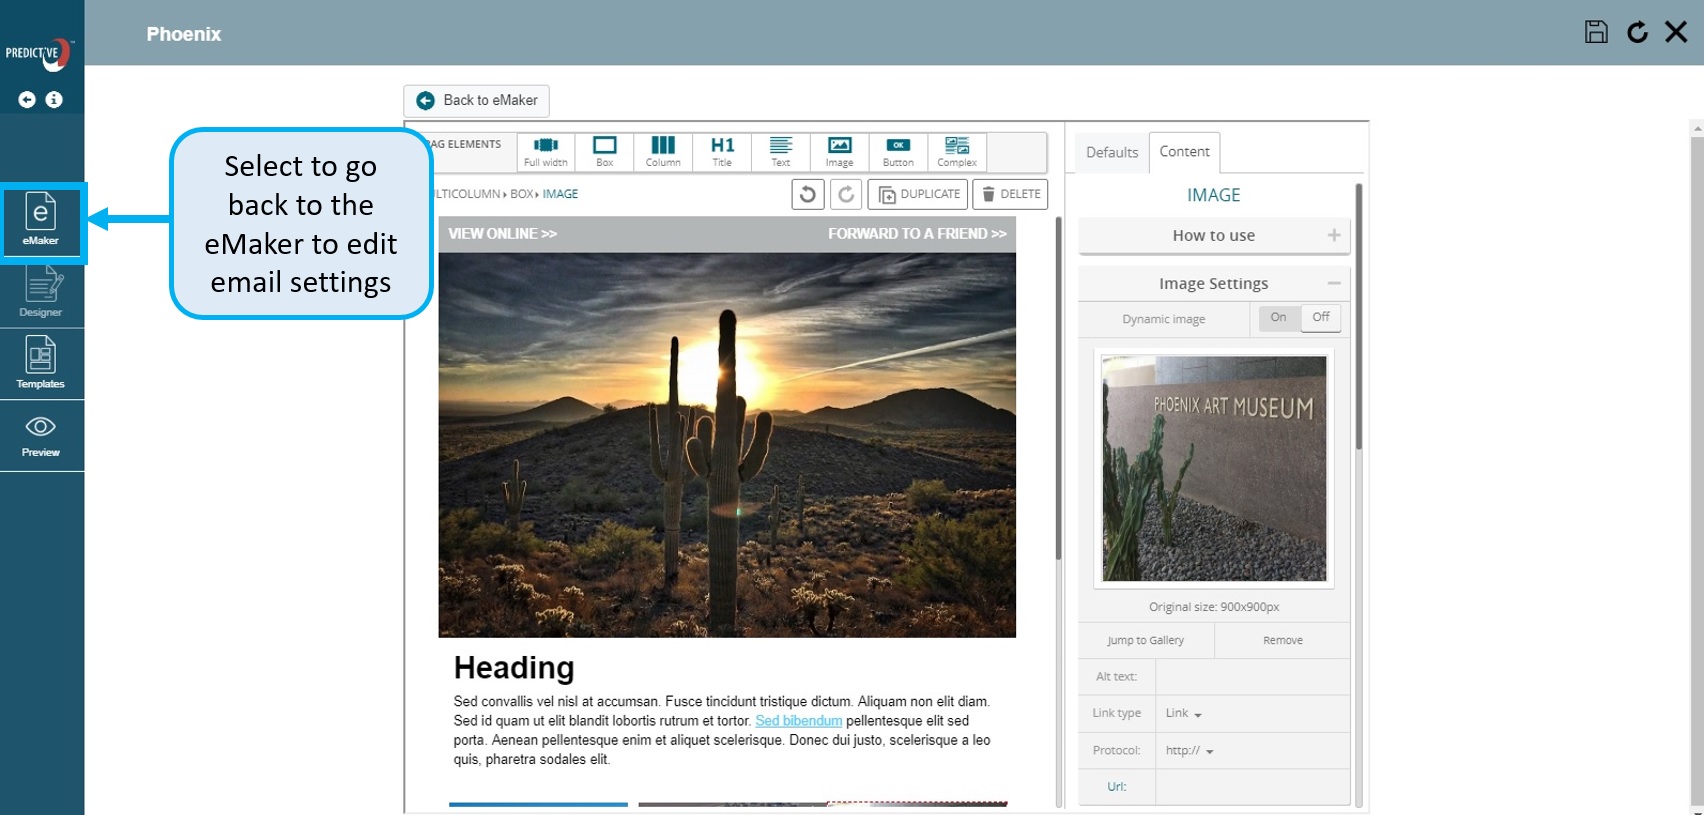Screen dimensions: 1705x815
Task: Open the Protocol http:// dropdown
Action: pos(1189,751)
